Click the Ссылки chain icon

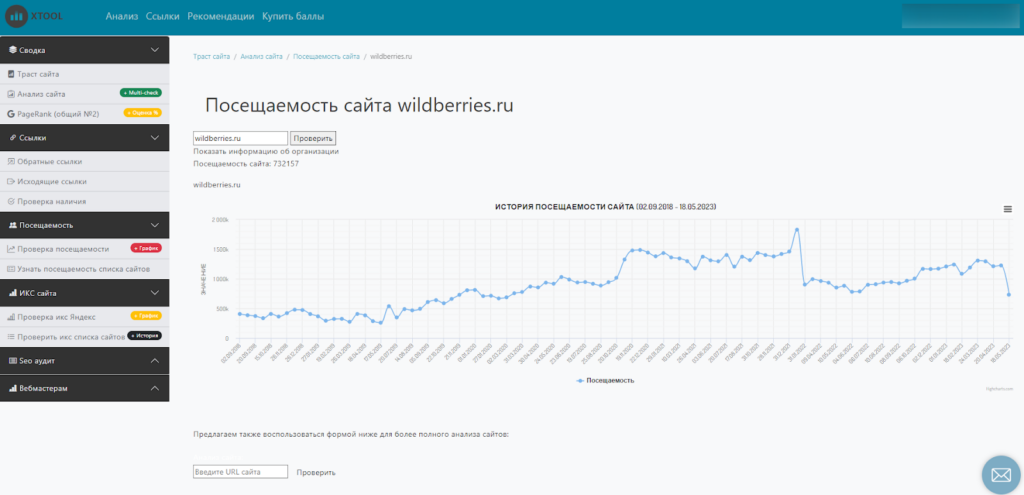click(12, 138)
